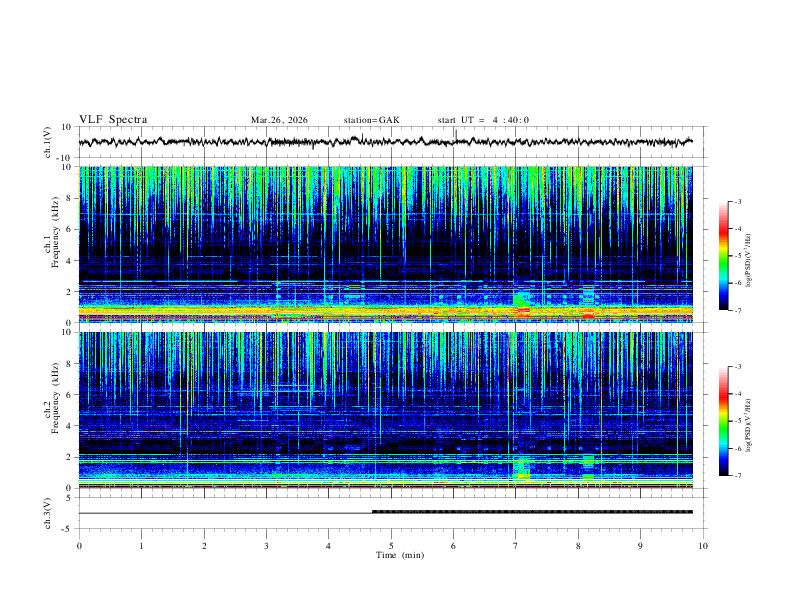The image size is (792, 612).
Task: Click the time axis tick label "9"
Action: pos(640,546)
